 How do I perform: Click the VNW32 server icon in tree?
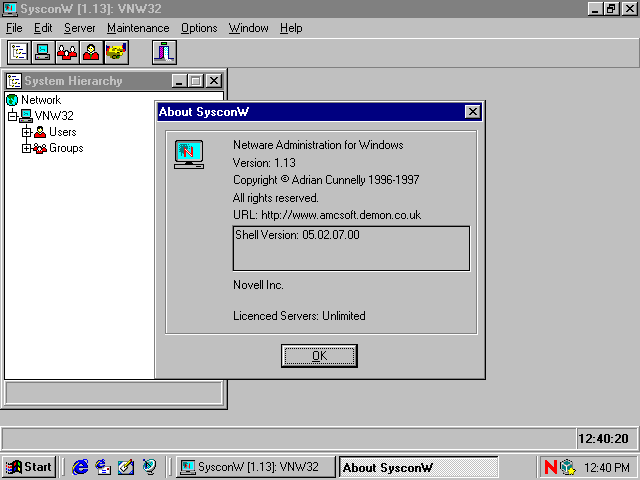(26, 116)
